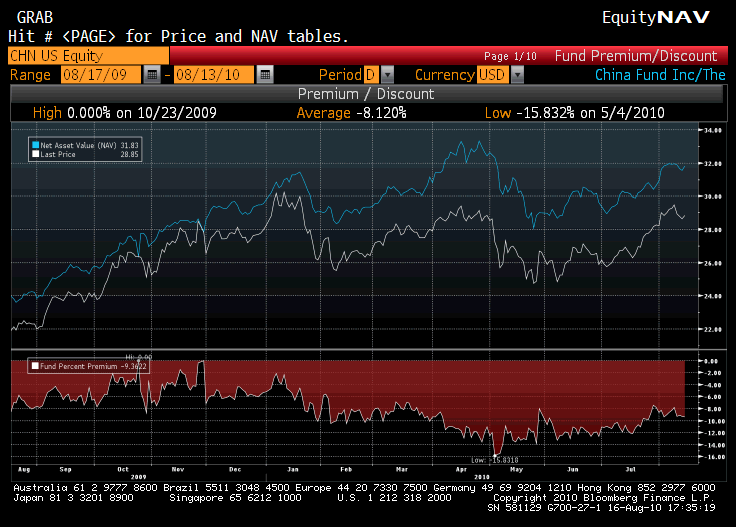Image resolution: width=736 pixels, height=527 pixels.
Task: Open the start date calendar picker
Action: tap(152, 75)
